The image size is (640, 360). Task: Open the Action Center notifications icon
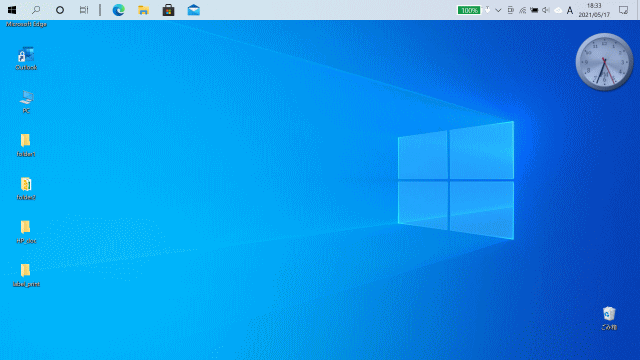[623, 10]
